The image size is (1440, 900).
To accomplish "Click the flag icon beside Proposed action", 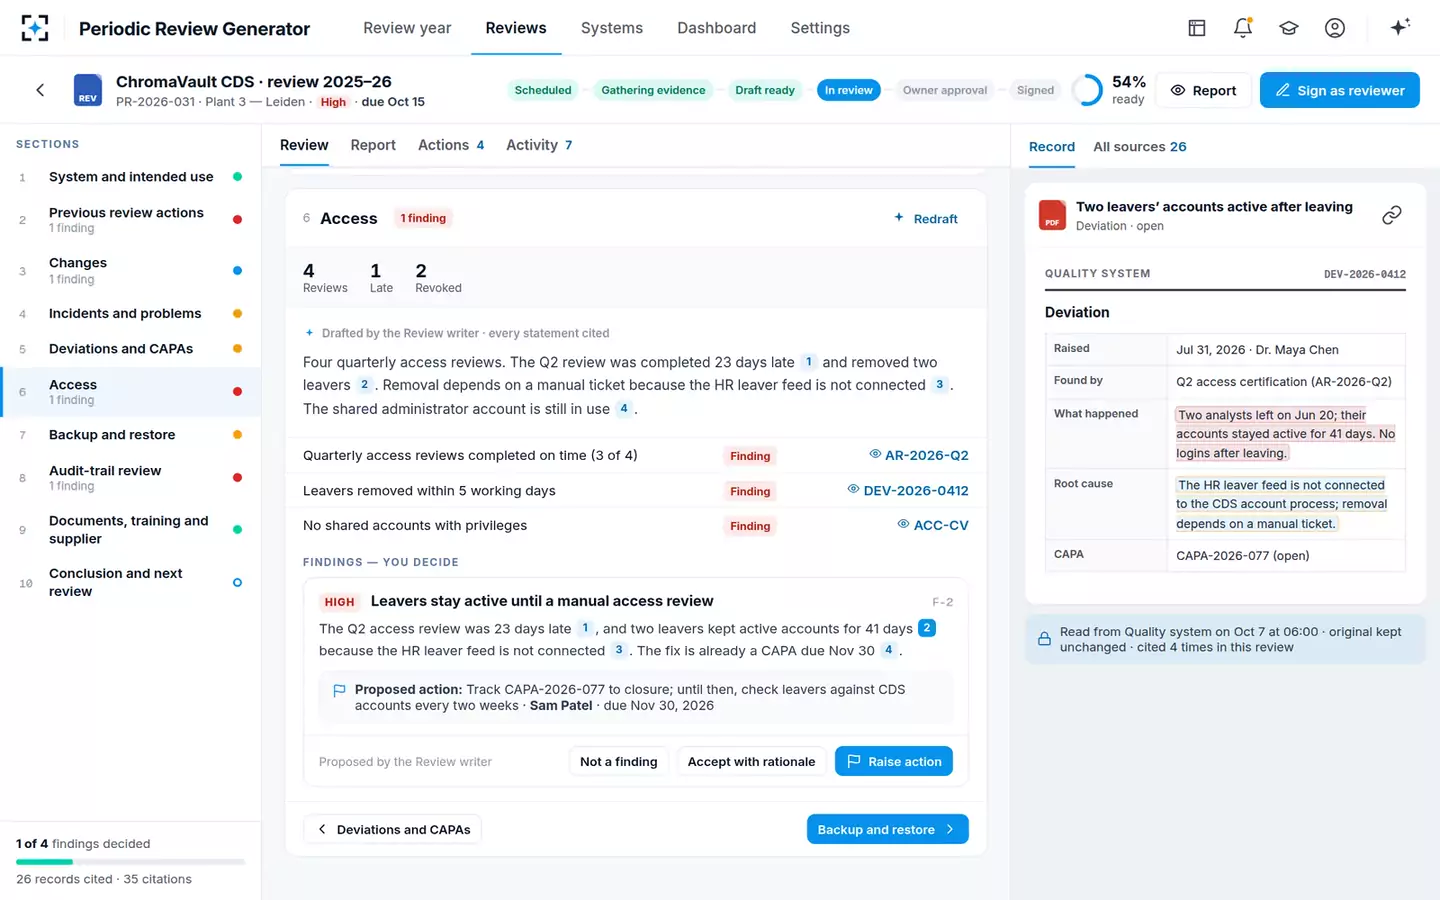I will (x=339, y=690).
